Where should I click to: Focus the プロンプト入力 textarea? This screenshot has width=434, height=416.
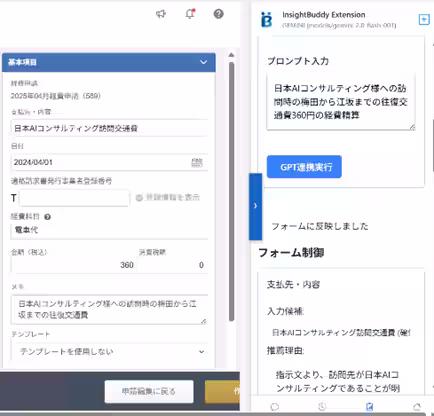tap(341, 102)
